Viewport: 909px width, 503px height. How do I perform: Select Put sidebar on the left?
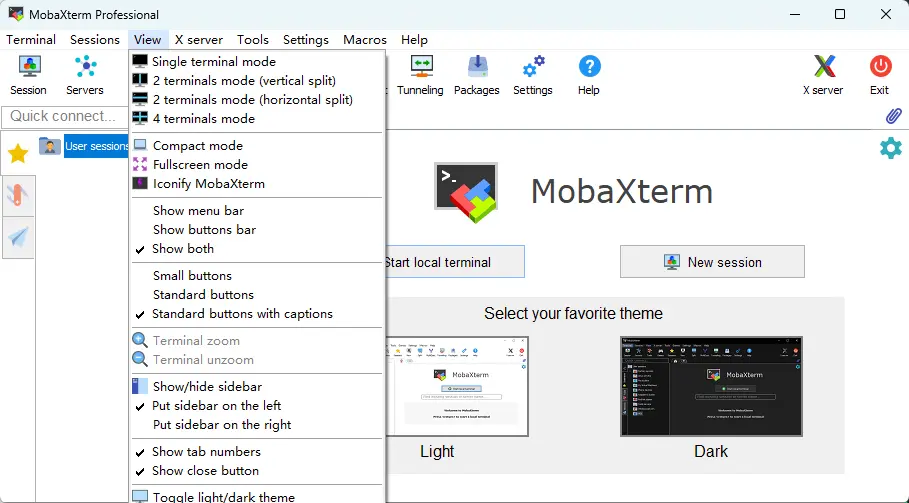pos(257,406)
